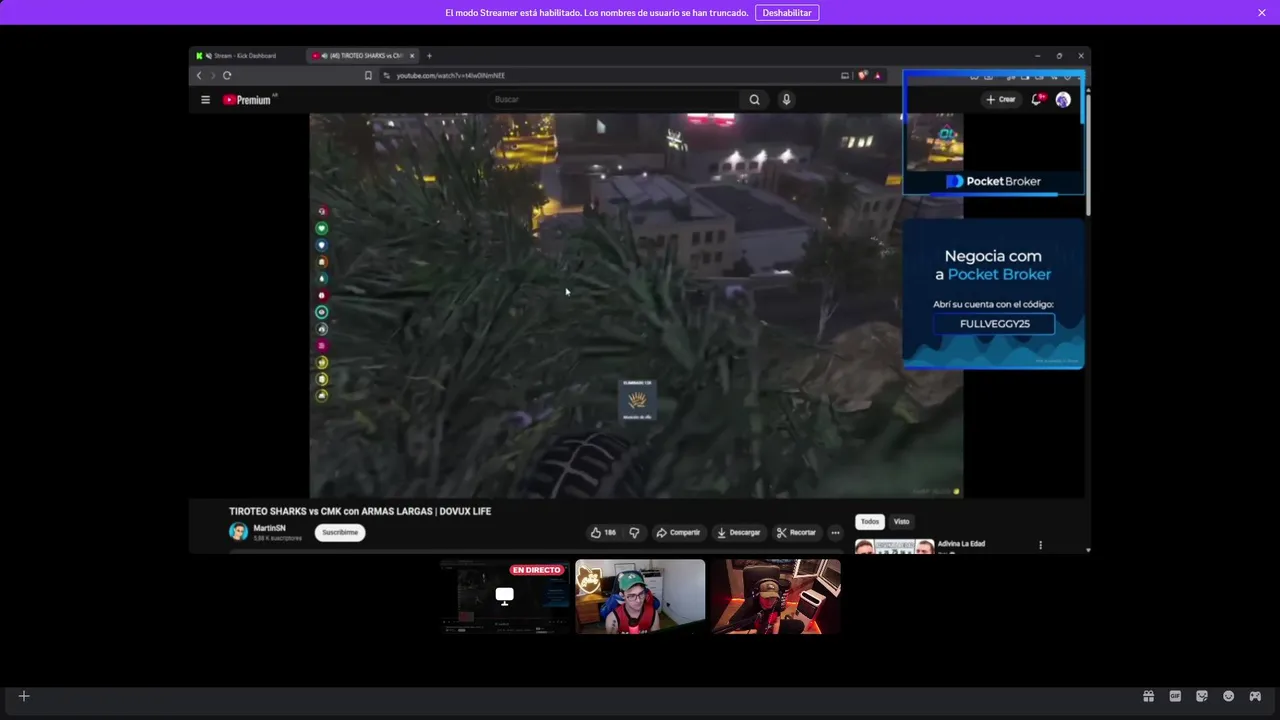This screenshot has width=1280, height=720.
Task: Open the gift icon in chat bar
Action: [x=1148, y=696]
